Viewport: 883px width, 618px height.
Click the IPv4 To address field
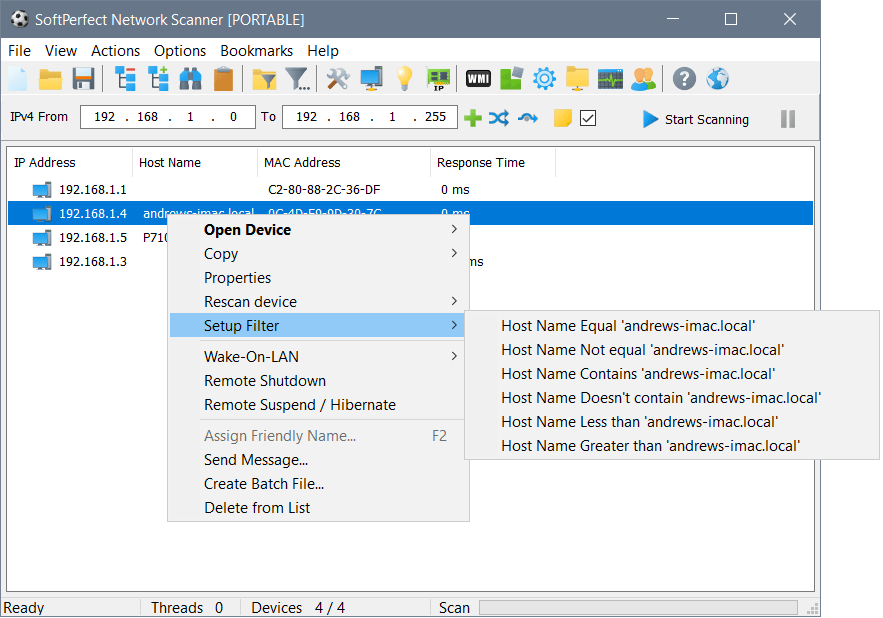tap(369, 117)
